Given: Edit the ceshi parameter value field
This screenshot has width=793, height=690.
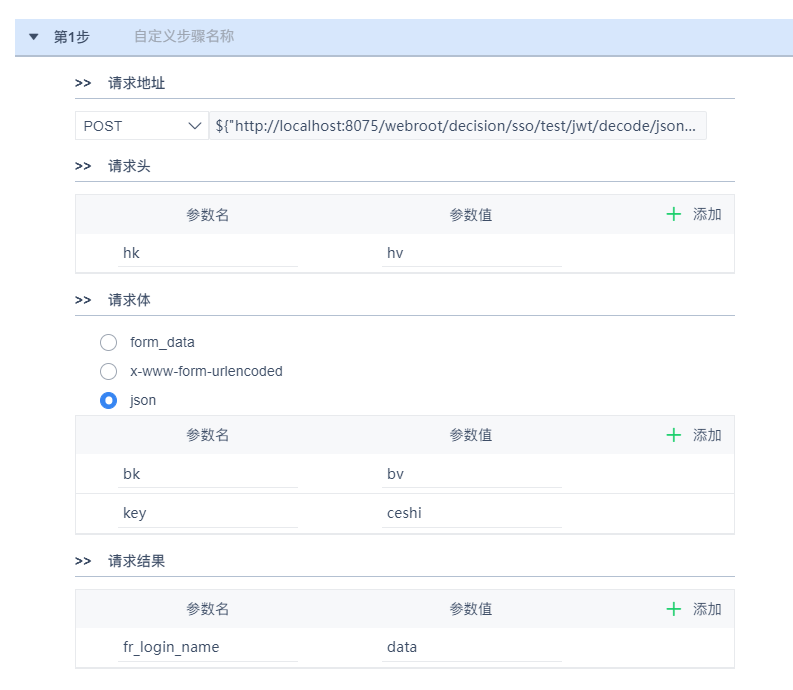Looking at the screenshot, I should point(472,513).
